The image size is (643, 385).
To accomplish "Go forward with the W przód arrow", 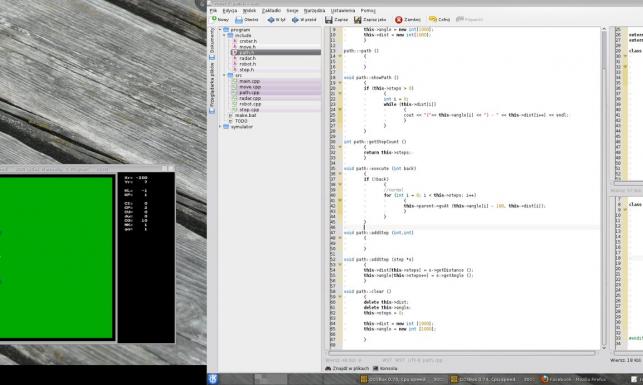I will pyautogui.click(x=295, y=19).
